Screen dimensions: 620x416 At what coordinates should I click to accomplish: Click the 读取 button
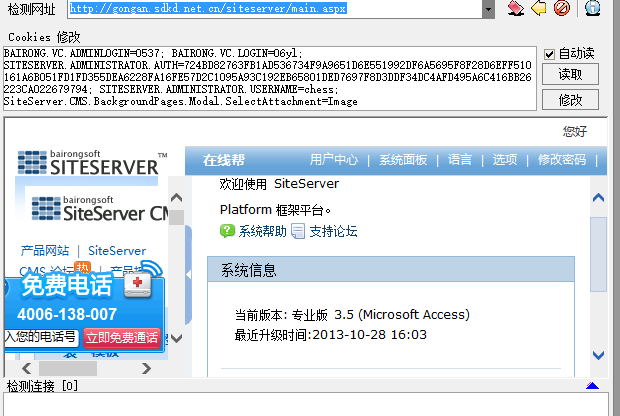pos(570,74)
